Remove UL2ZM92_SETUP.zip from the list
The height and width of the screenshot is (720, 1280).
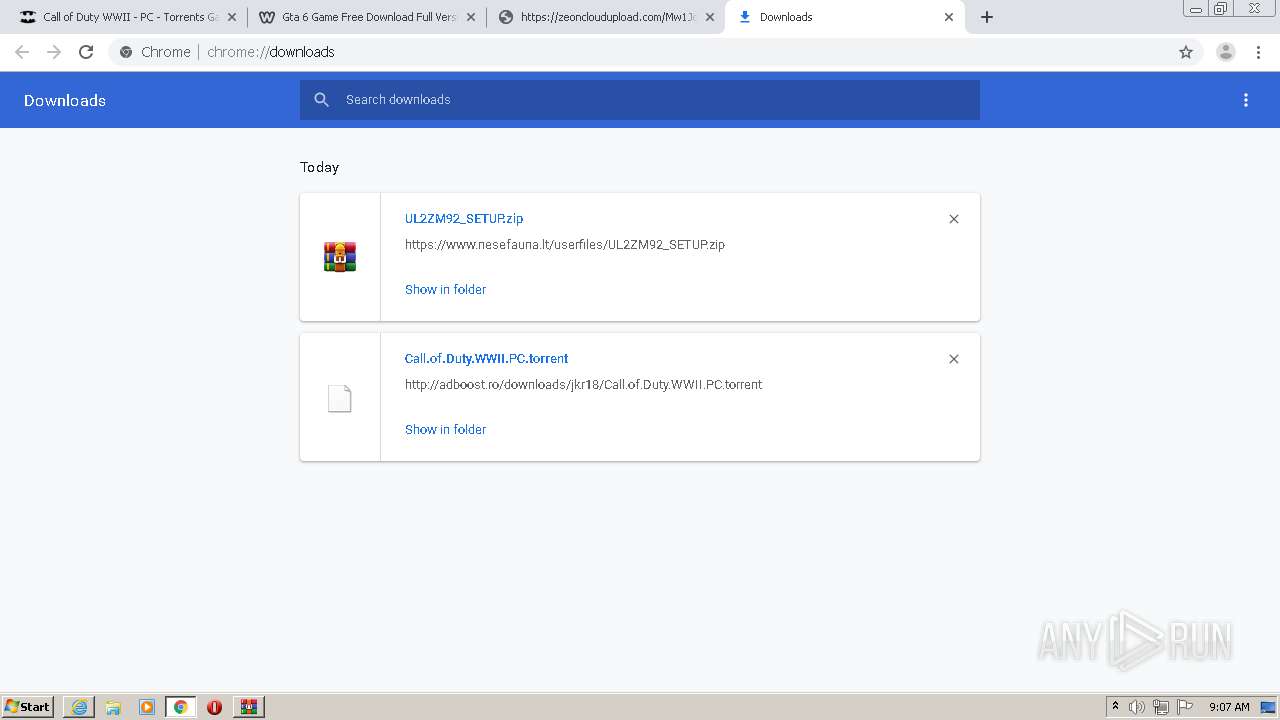(954, 219)
